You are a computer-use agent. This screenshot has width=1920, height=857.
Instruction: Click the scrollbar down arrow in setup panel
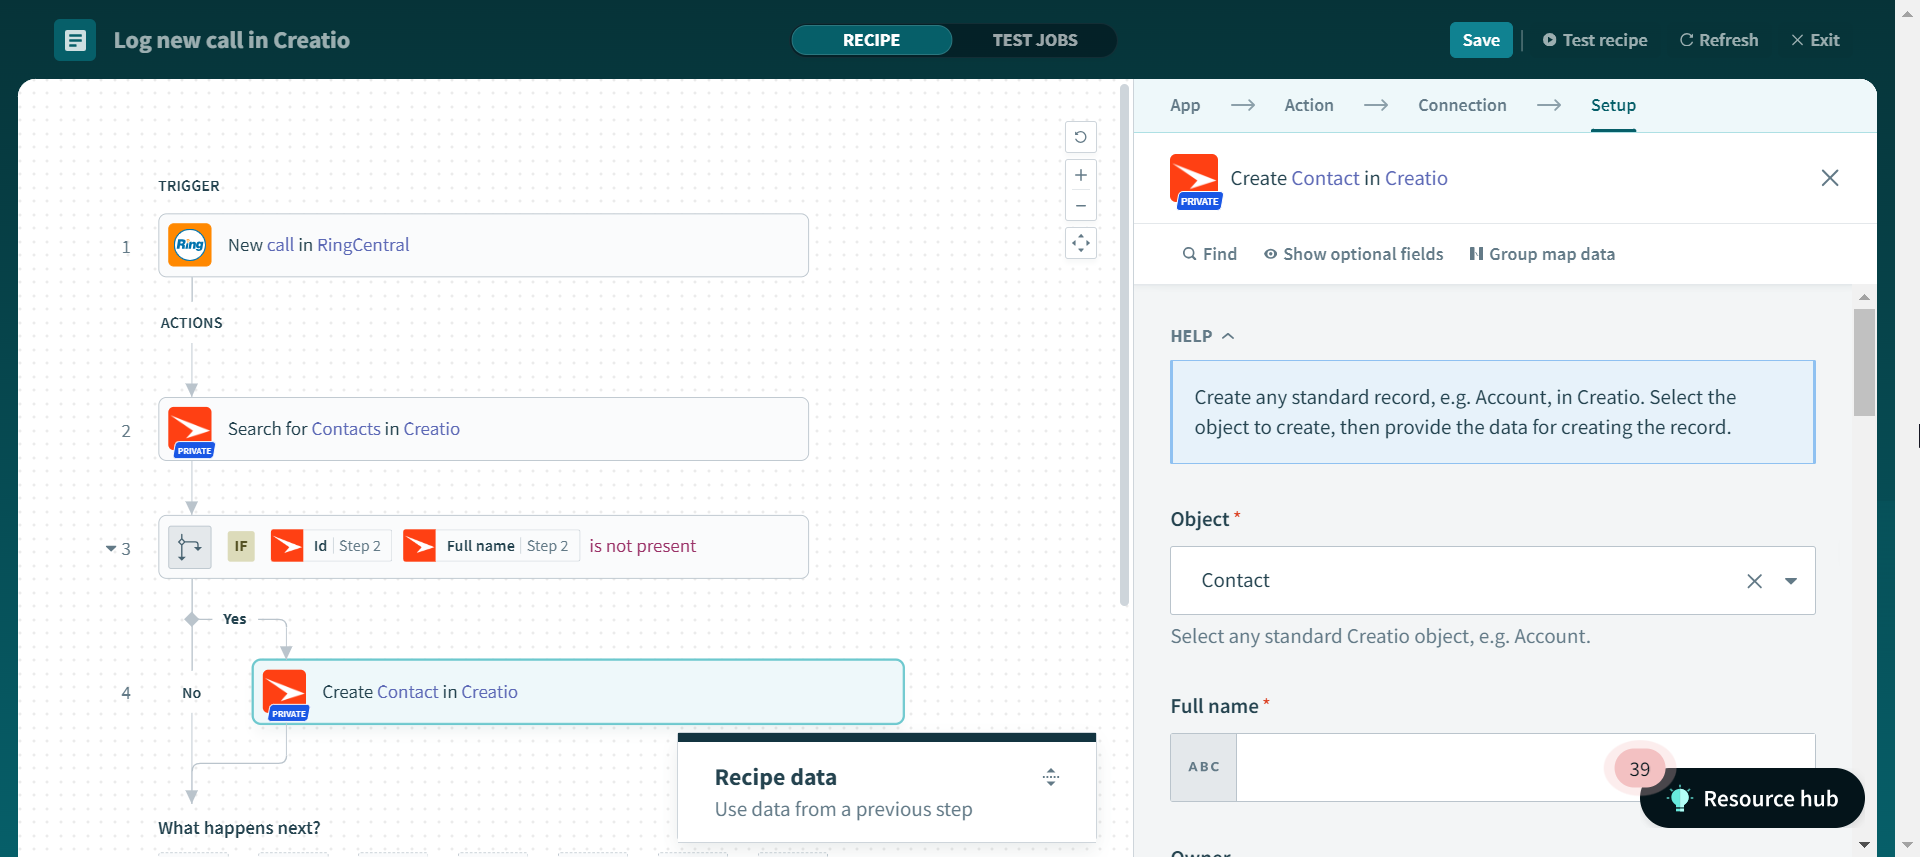[x=1864, y=845]
